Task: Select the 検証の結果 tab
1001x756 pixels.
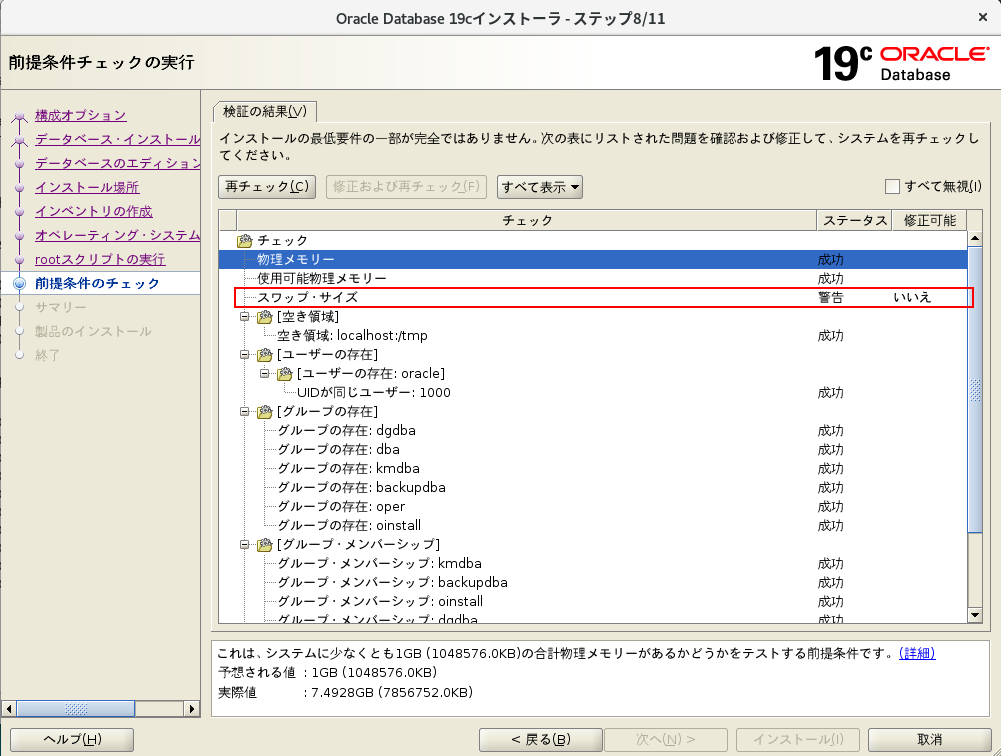Action: 265,110
